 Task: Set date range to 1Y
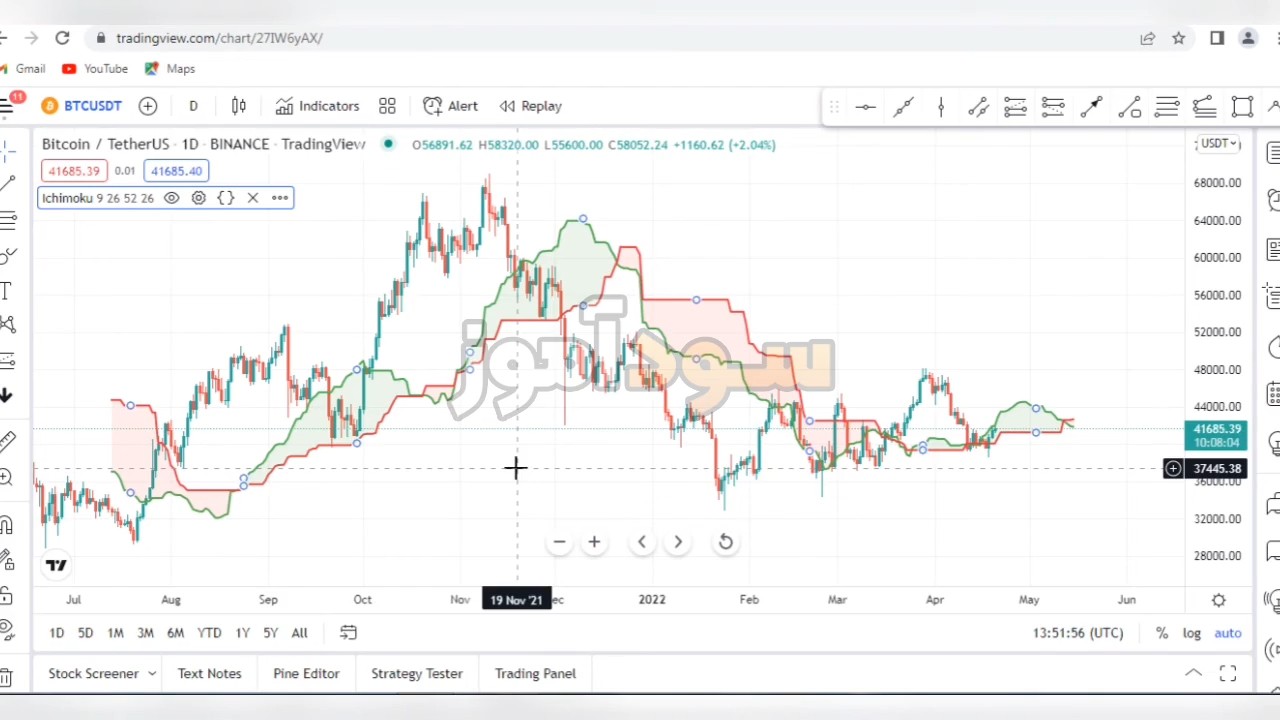242,633
